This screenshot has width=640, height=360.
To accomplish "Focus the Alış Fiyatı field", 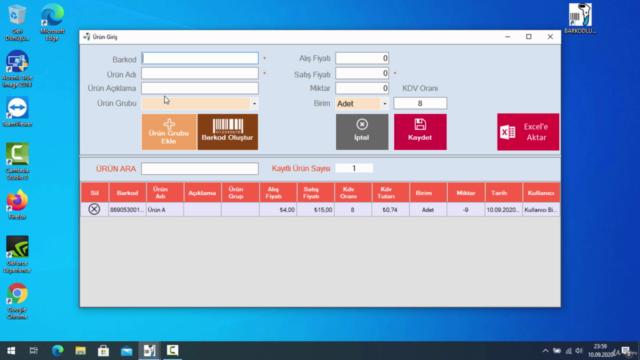I will [362, 58].
